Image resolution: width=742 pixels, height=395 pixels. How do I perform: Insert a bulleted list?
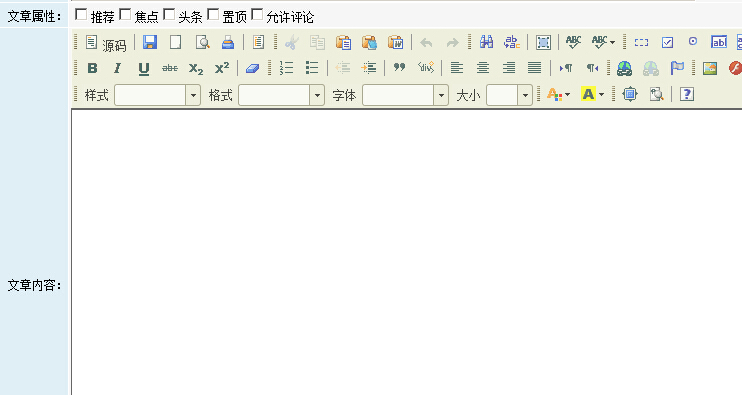click(x=312, y=68)
